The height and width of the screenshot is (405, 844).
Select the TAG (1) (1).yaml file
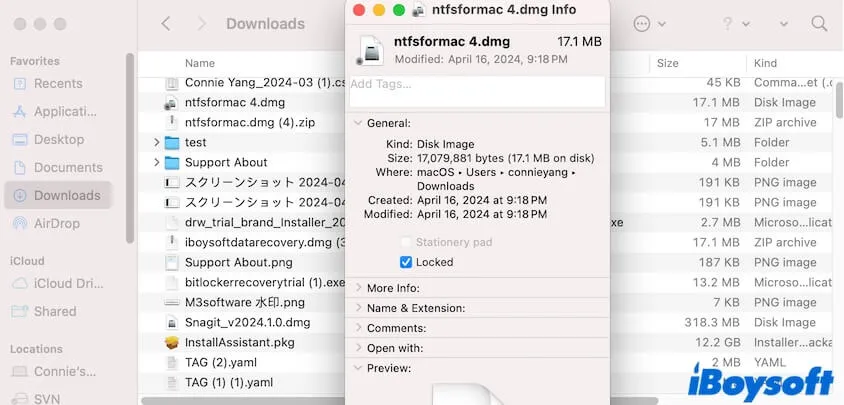point(229,382)
